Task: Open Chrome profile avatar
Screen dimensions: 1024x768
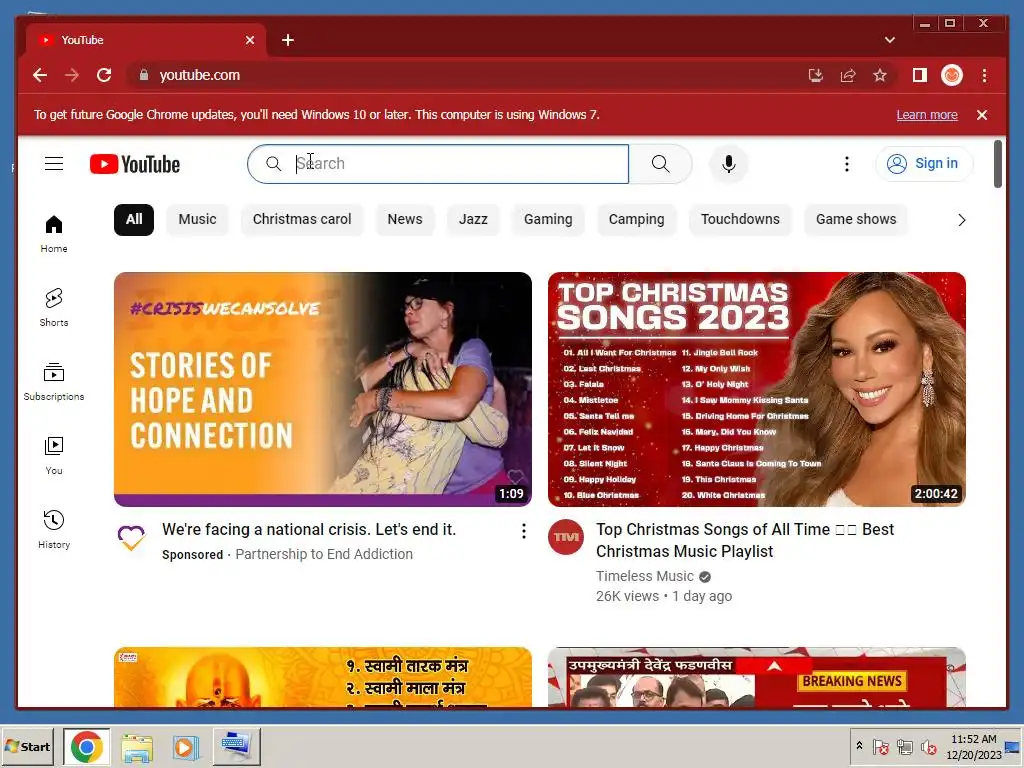Action: pos(952,75)
